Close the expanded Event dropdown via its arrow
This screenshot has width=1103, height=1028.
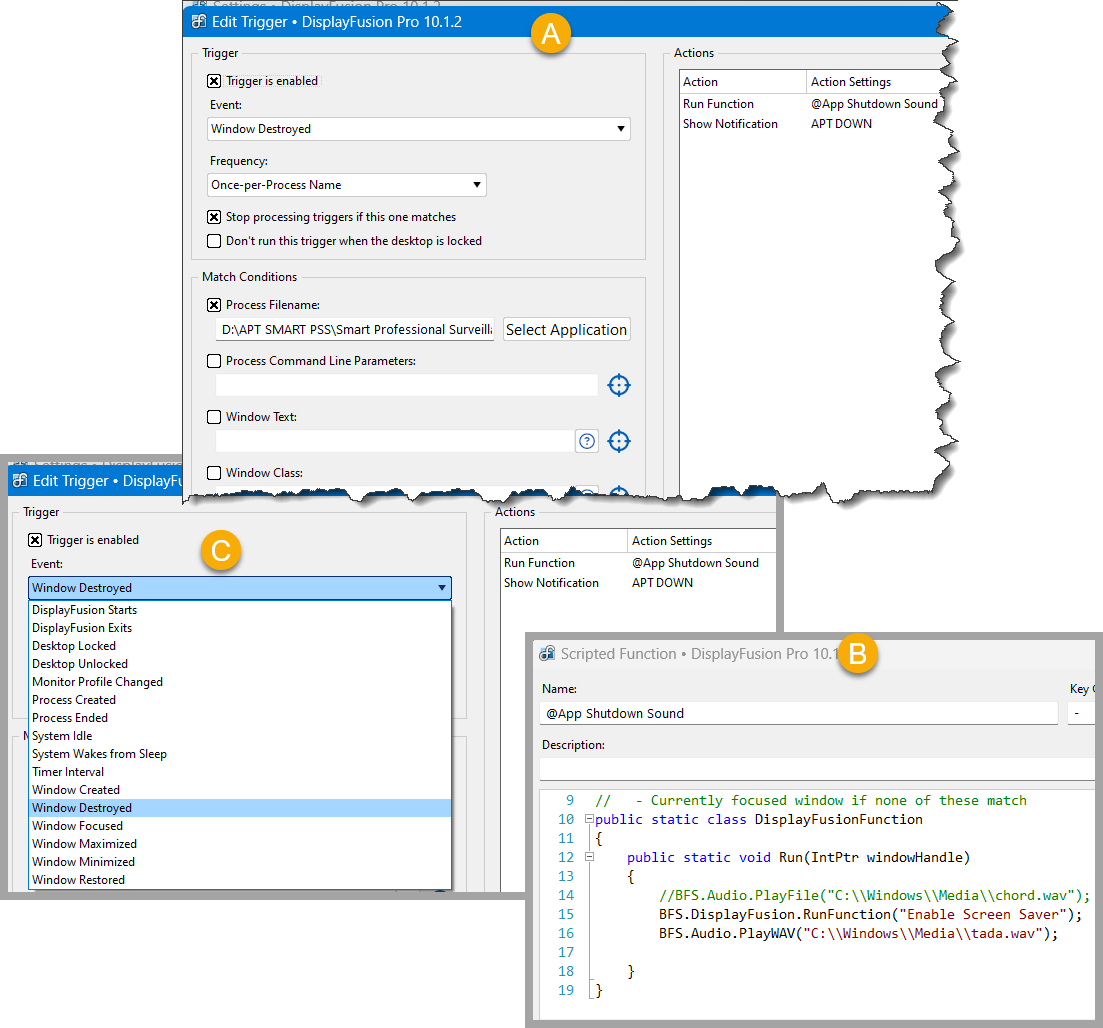441,588
